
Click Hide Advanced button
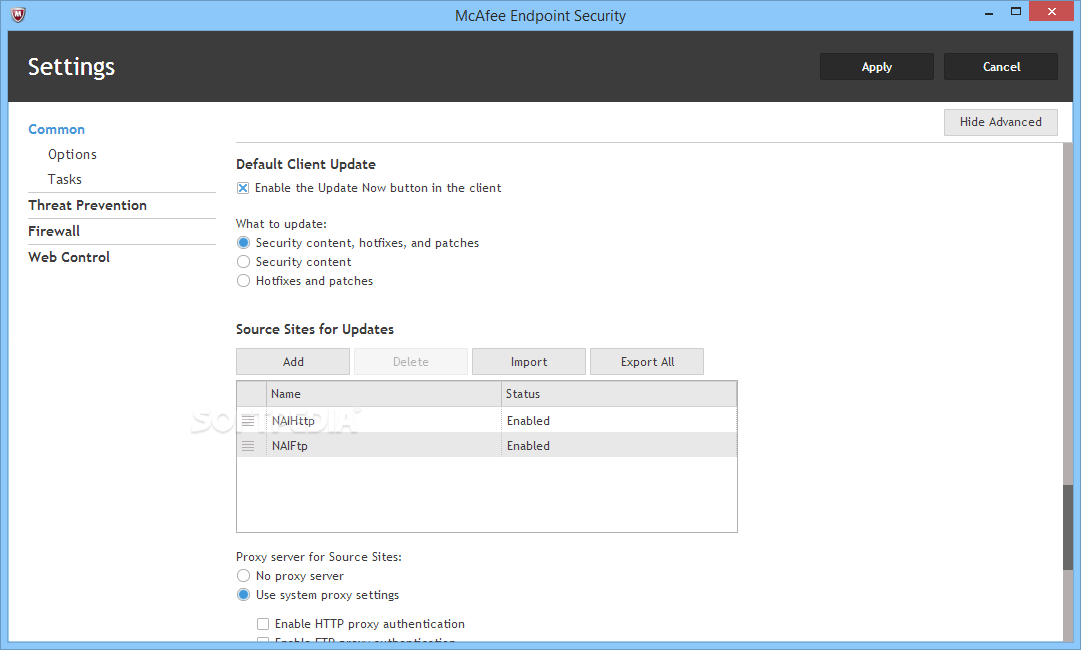[1000, 122]
